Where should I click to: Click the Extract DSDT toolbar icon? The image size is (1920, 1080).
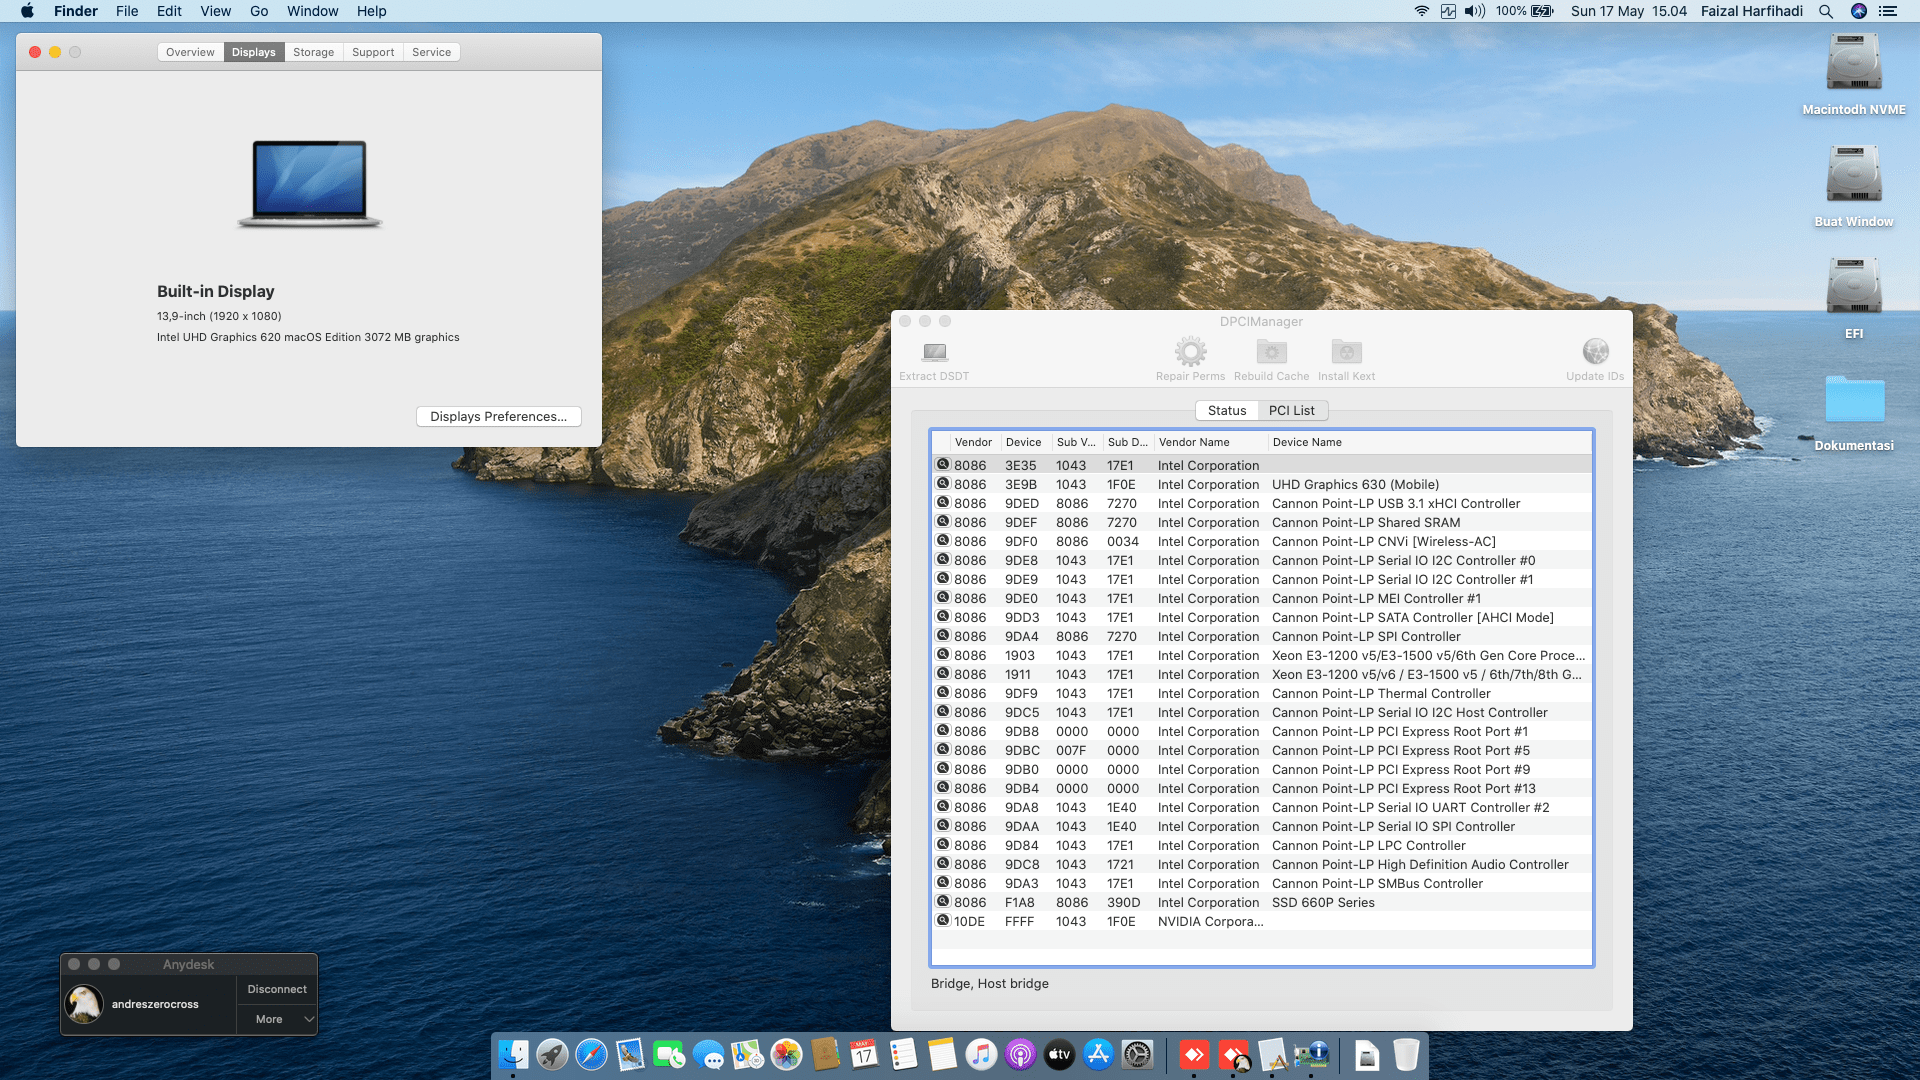(x=934, y=352)
